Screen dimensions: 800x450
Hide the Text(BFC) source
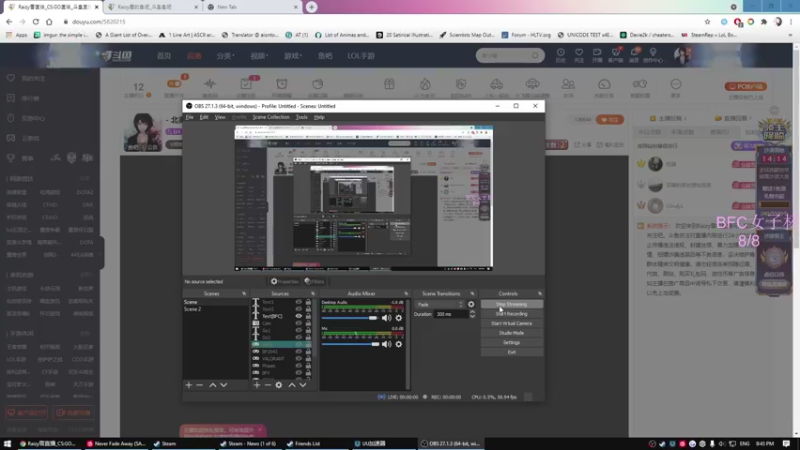298,316
